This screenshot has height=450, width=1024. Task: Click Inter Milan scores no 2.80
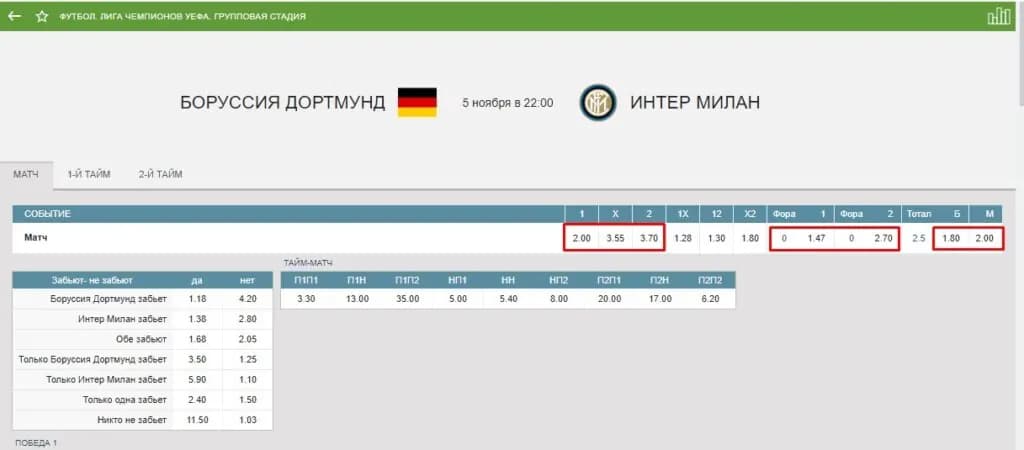pyautogui.click(x=248, y=319)
